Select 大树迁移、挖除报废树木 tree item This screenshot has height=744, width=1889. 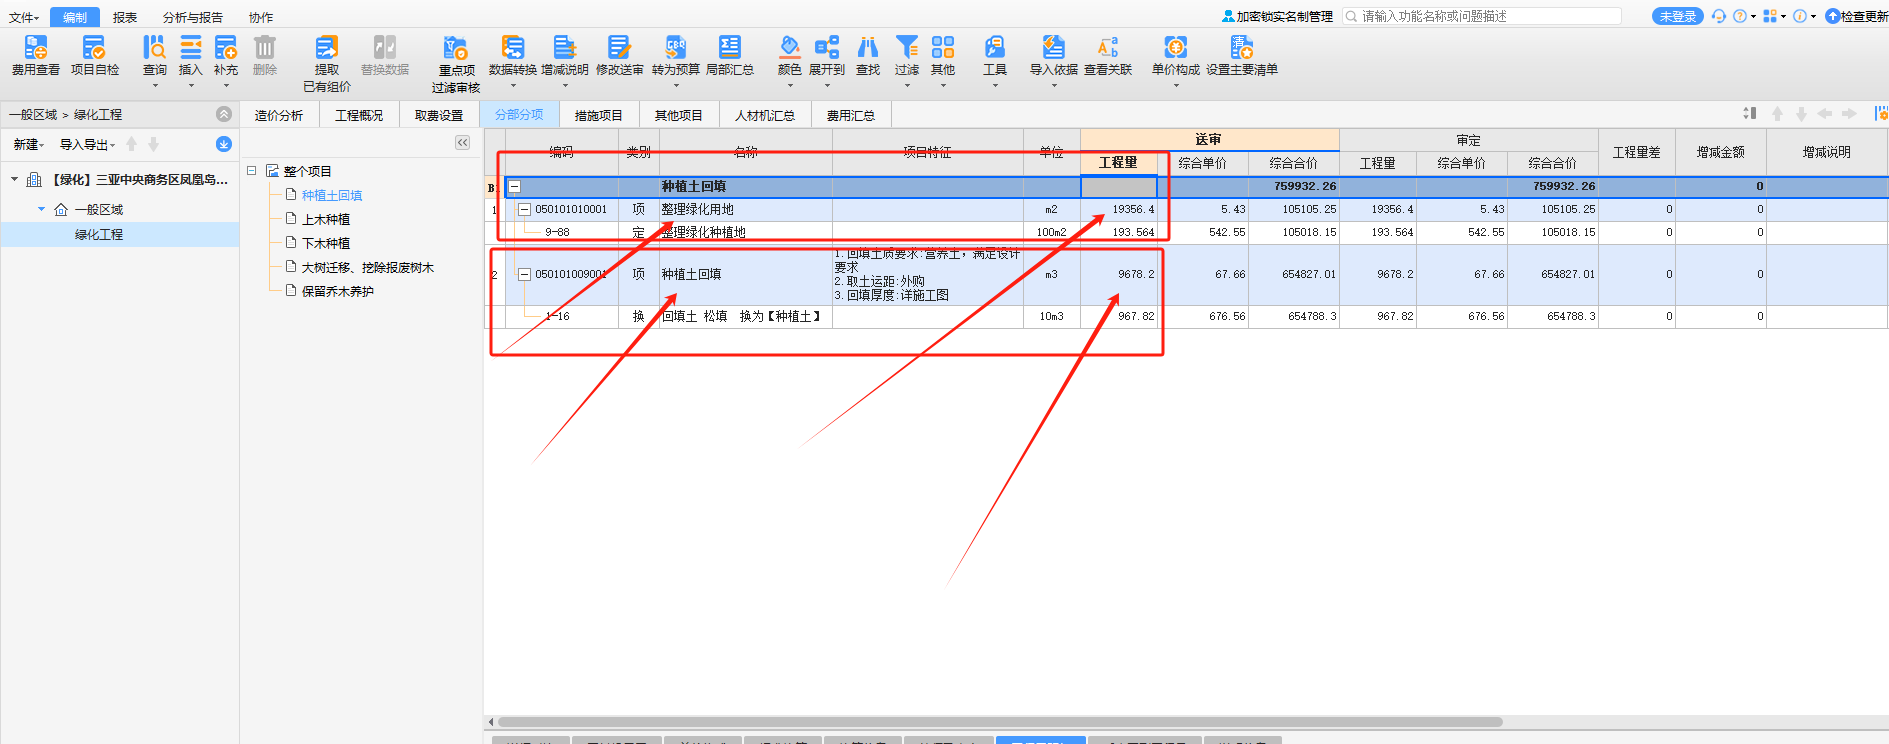coord(368,267)
